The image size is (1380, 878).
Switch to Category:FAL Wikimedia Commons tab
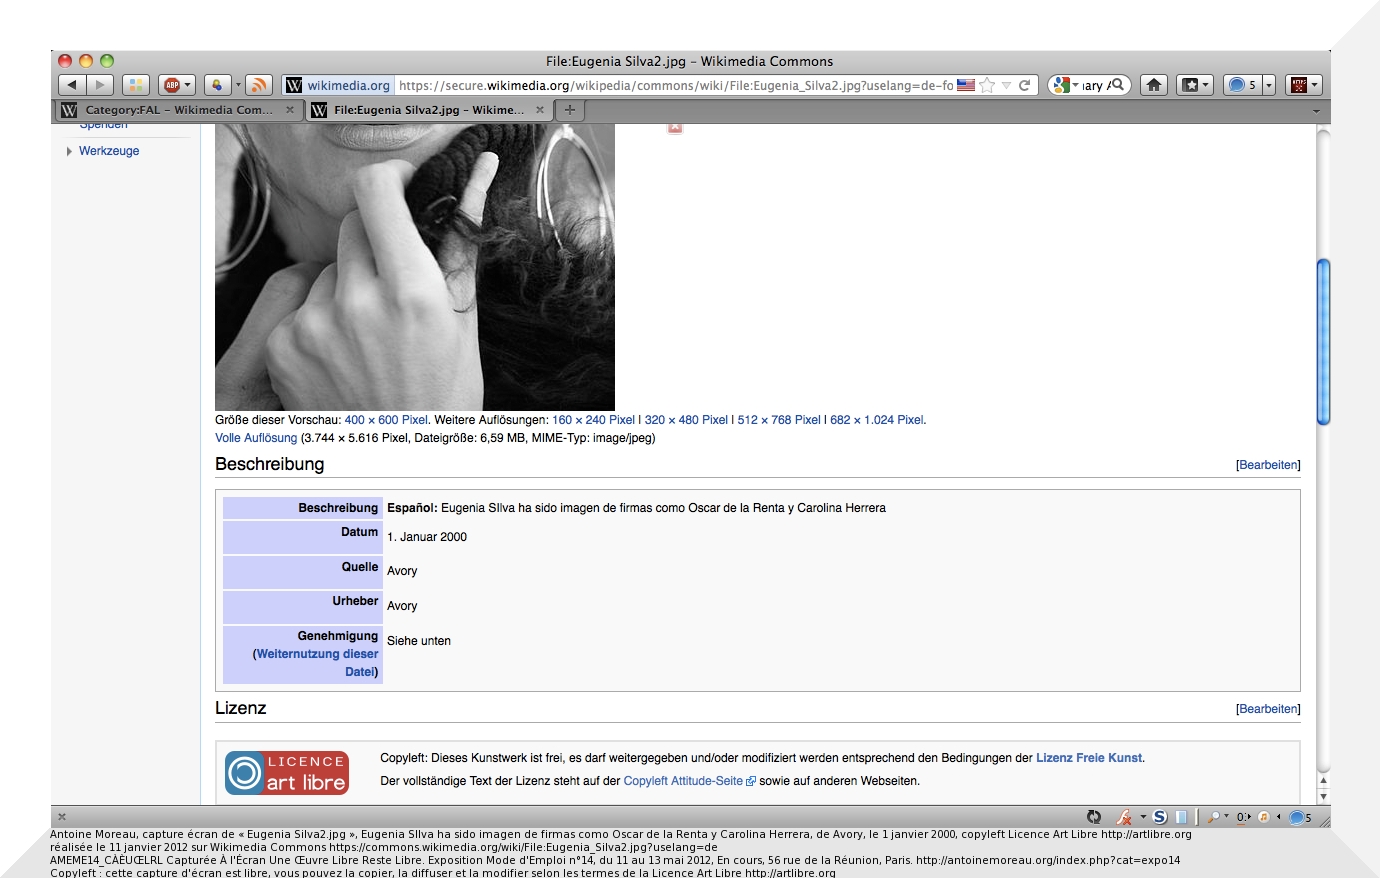pos(178,110)
